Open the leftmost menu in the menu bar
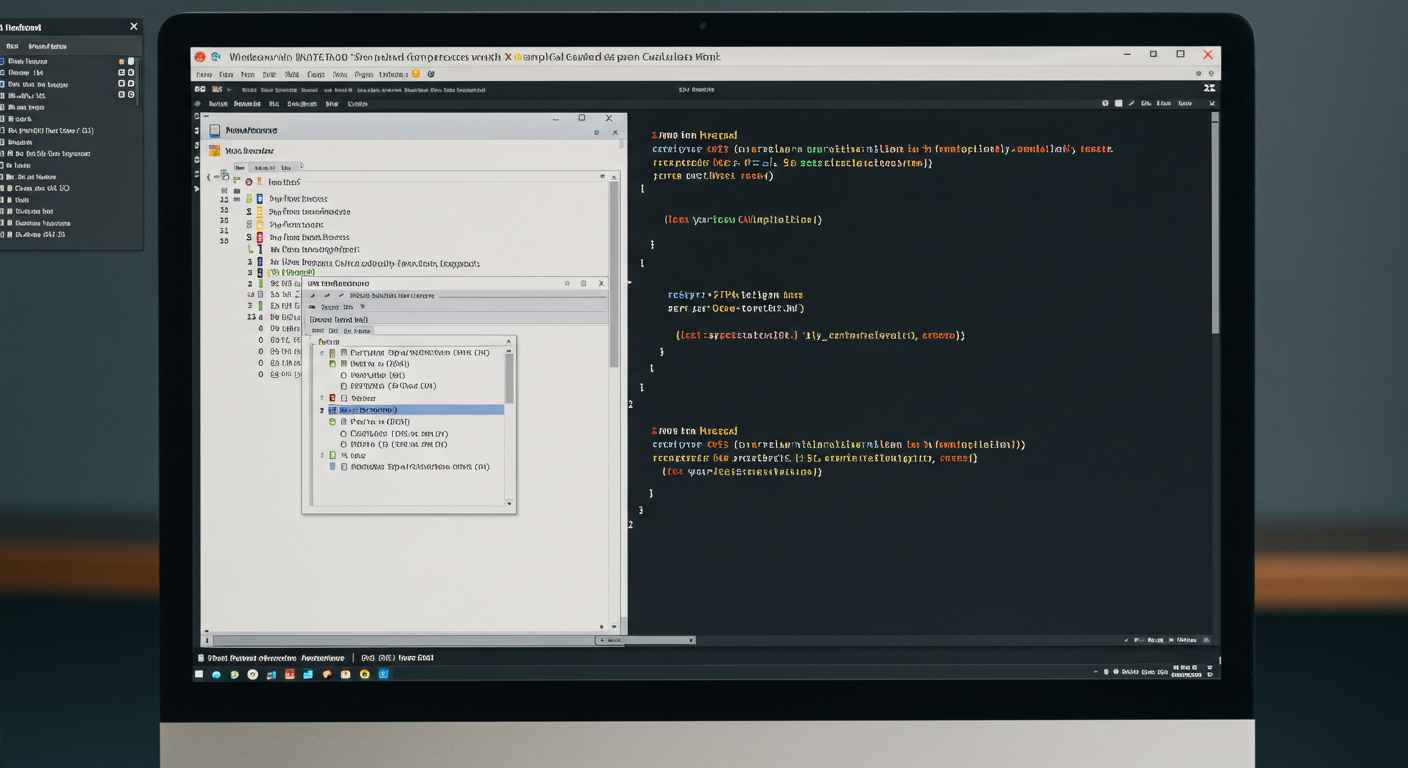 point(203,74)
